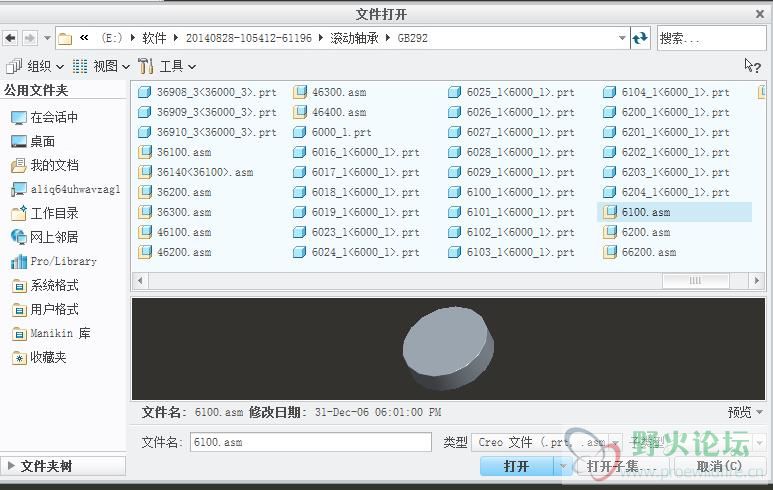This screenshot has height=490, width=773.
Task: Open the 视图 menu
Action: pyautogui.click(x=101, y=66)
